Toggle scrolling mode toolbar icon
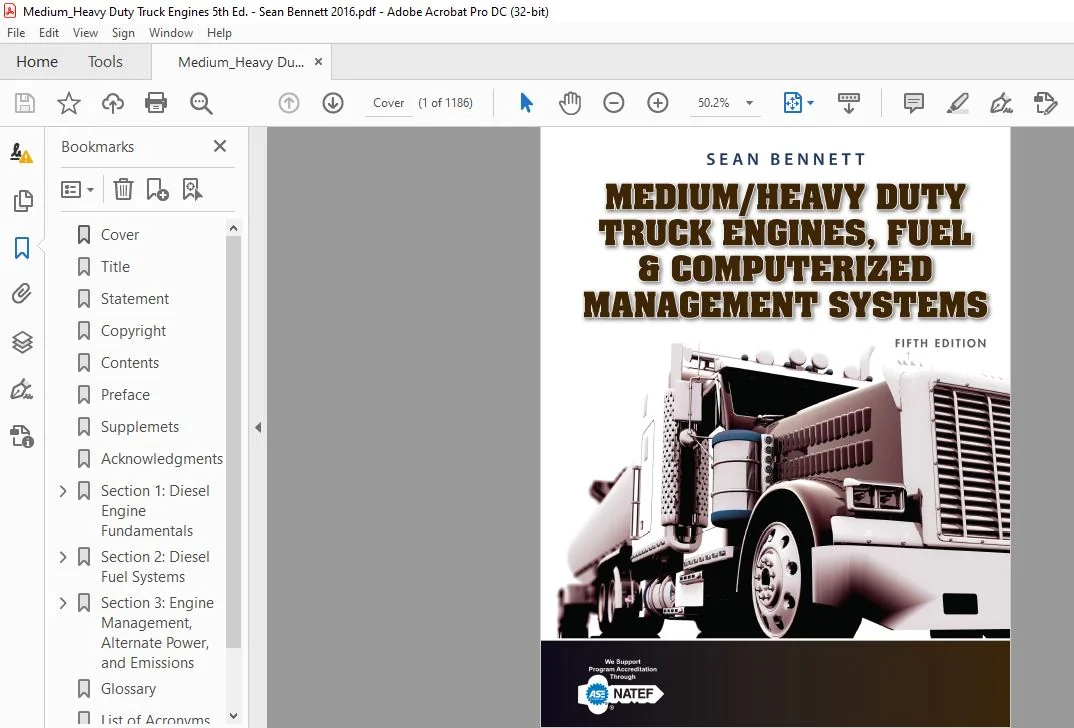The width and height of the screenshot is (1074, 728). pyautogui.click(x=849, y=103)
